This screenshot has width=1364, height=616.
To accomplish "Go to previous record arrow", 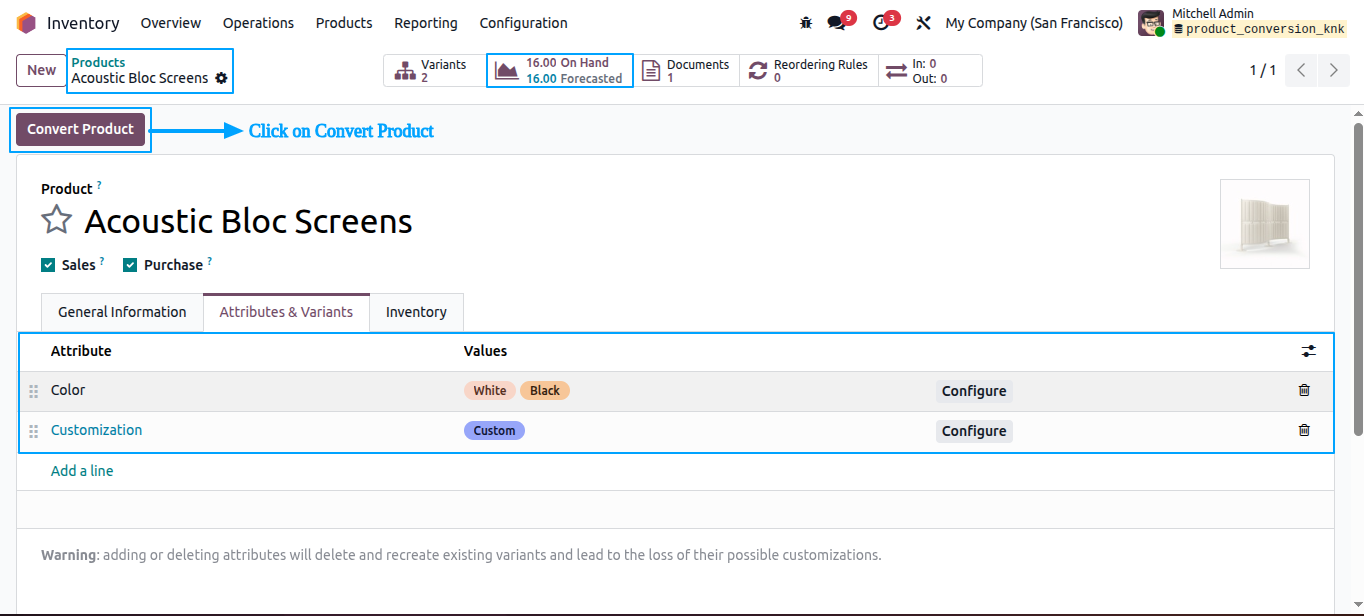I will pos(1301,70).
